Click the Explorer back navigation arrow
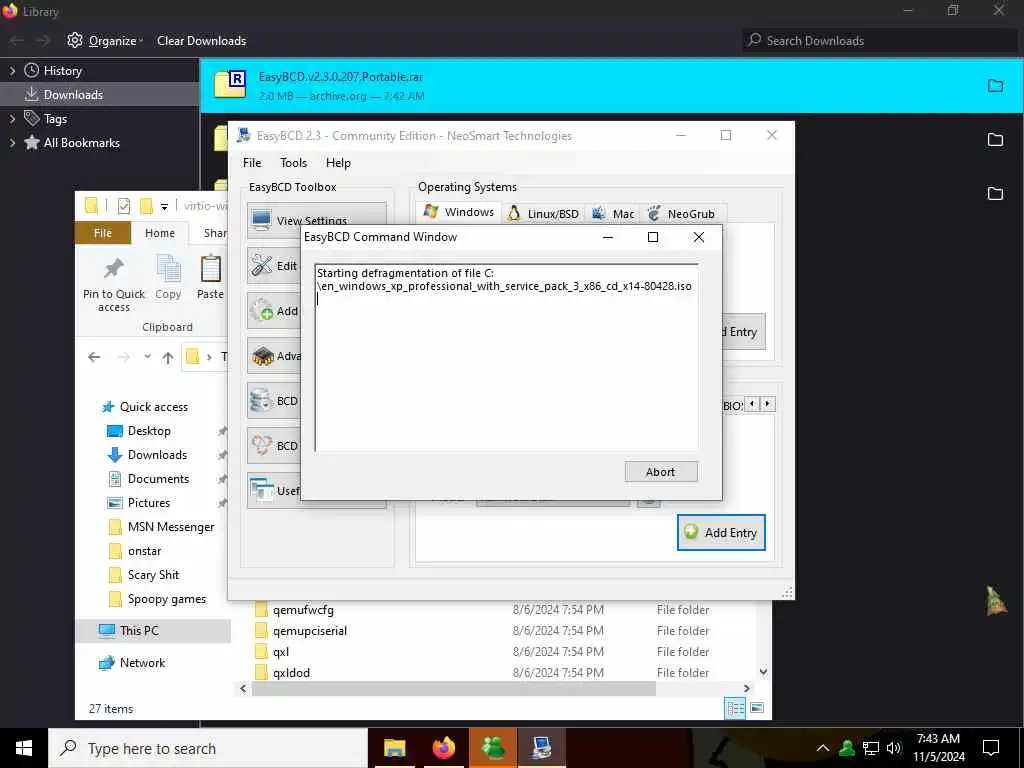Image resolution: width=1024 pixels, height=768 pixels. tap(94, 357)
